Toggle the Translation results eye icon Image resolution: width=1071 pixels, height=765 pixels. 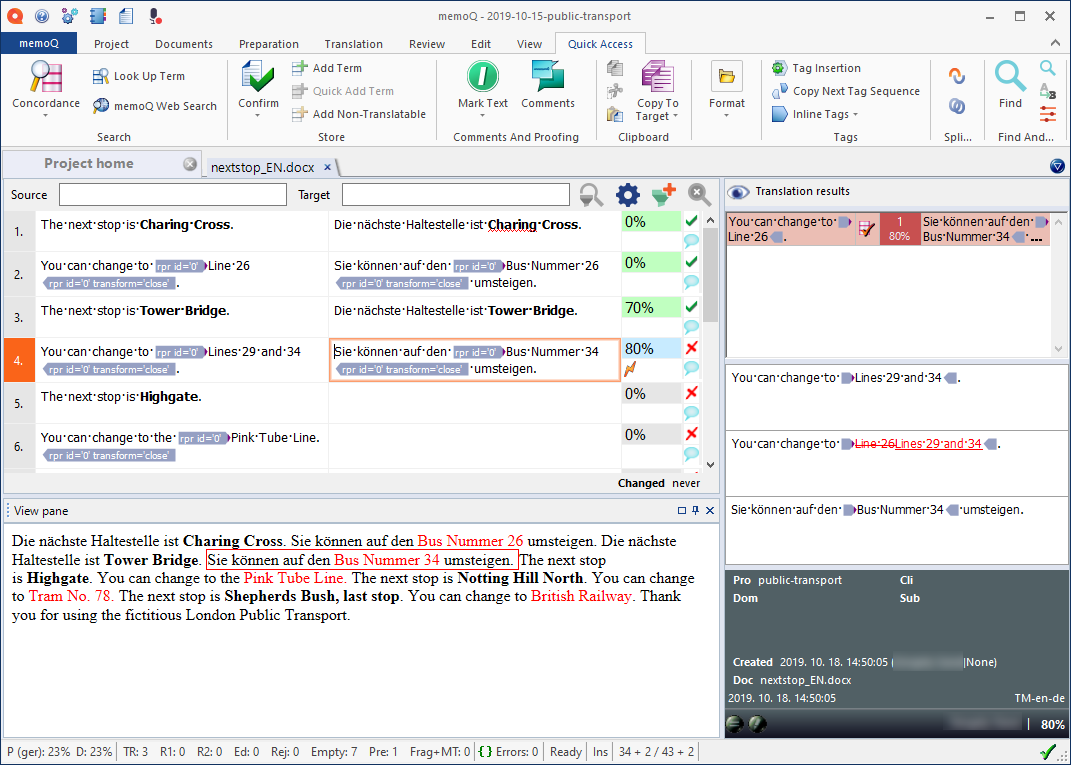tap(738, 192)
